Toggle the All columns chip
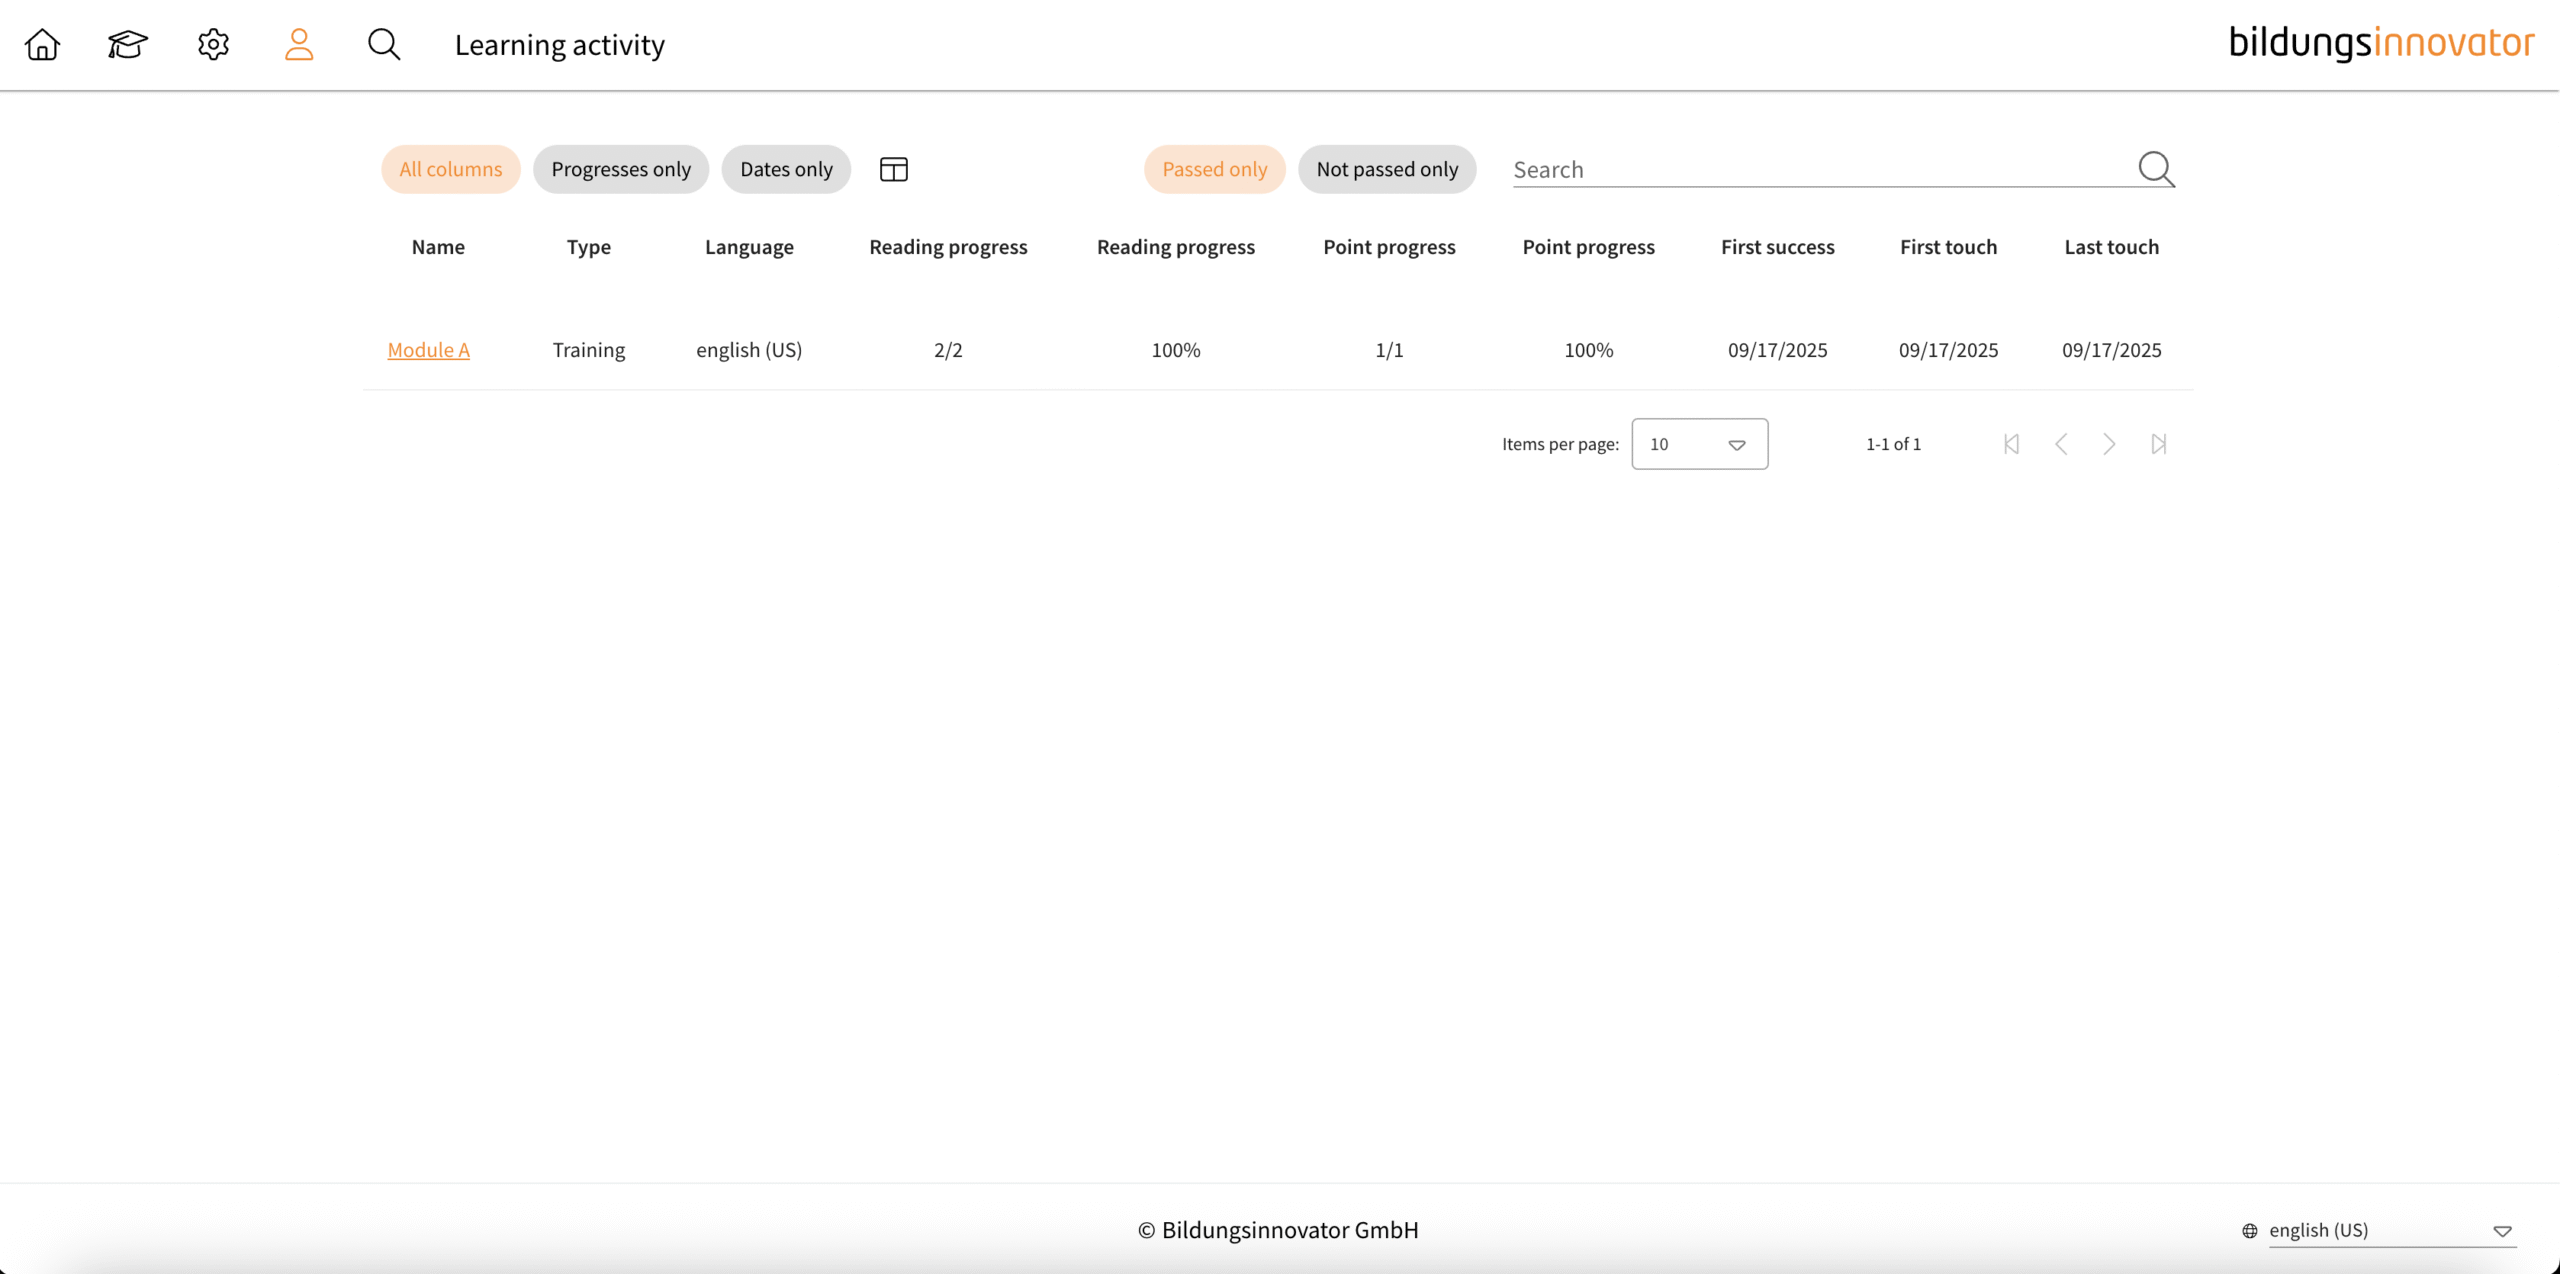This screenshot has width=2560, height=1274. (x=450, y=169)
